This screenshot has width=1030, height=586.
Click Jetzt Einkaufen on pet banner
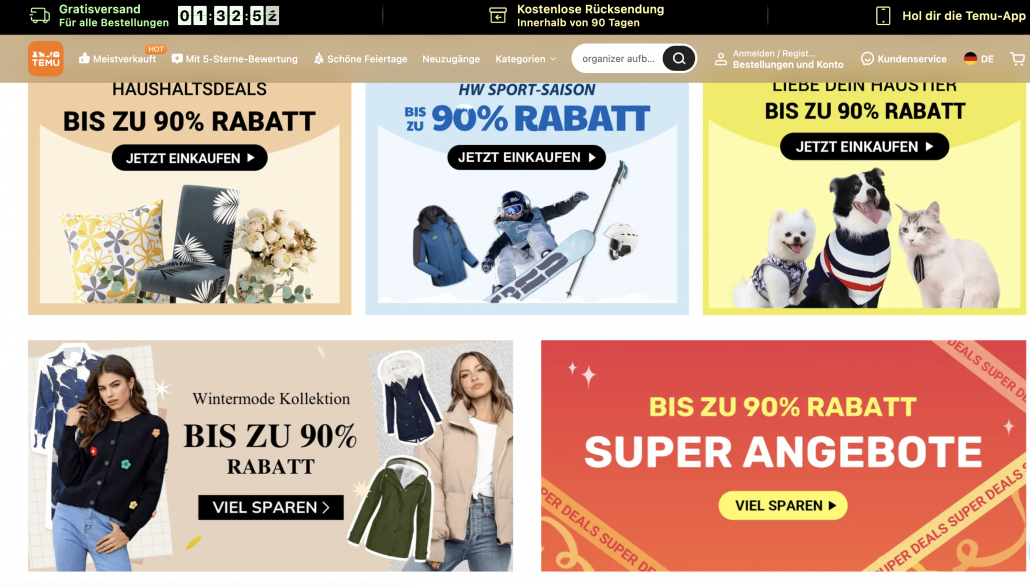(864, 146)
